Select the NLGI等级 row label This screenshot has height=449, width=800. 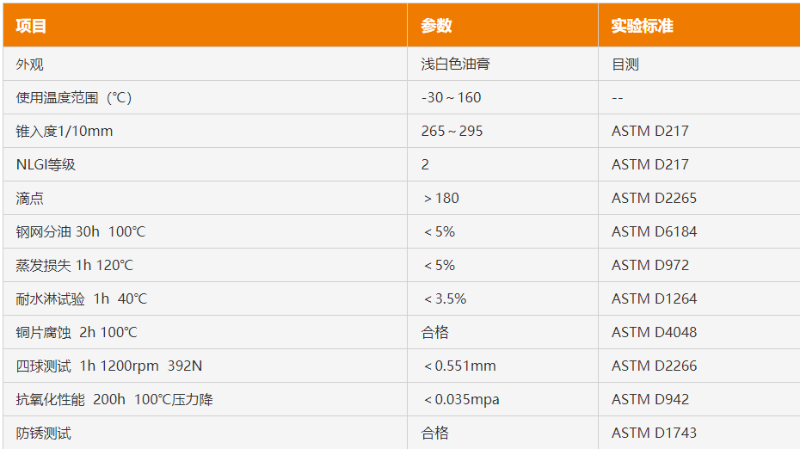(x=45, y=164)
